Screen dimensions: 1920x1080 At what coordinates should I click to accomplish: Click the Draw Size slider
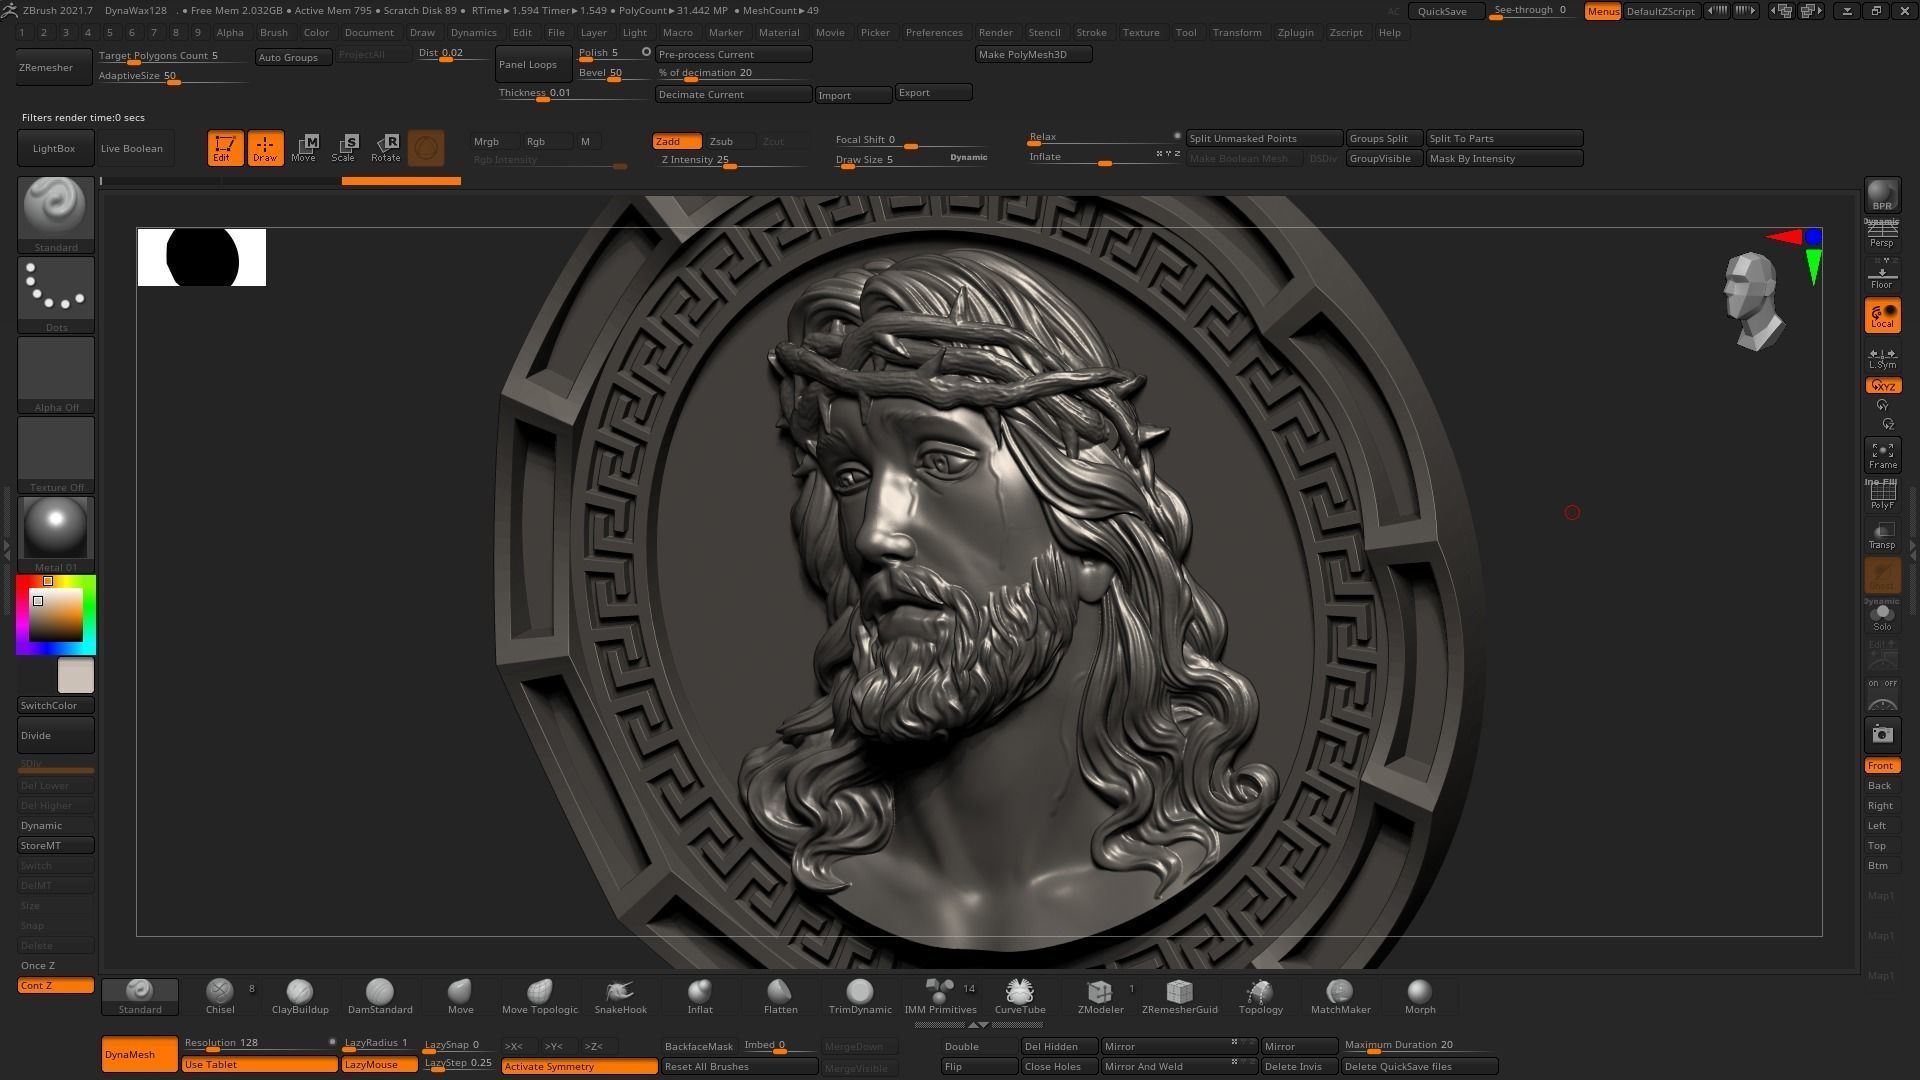click(912, 159)
